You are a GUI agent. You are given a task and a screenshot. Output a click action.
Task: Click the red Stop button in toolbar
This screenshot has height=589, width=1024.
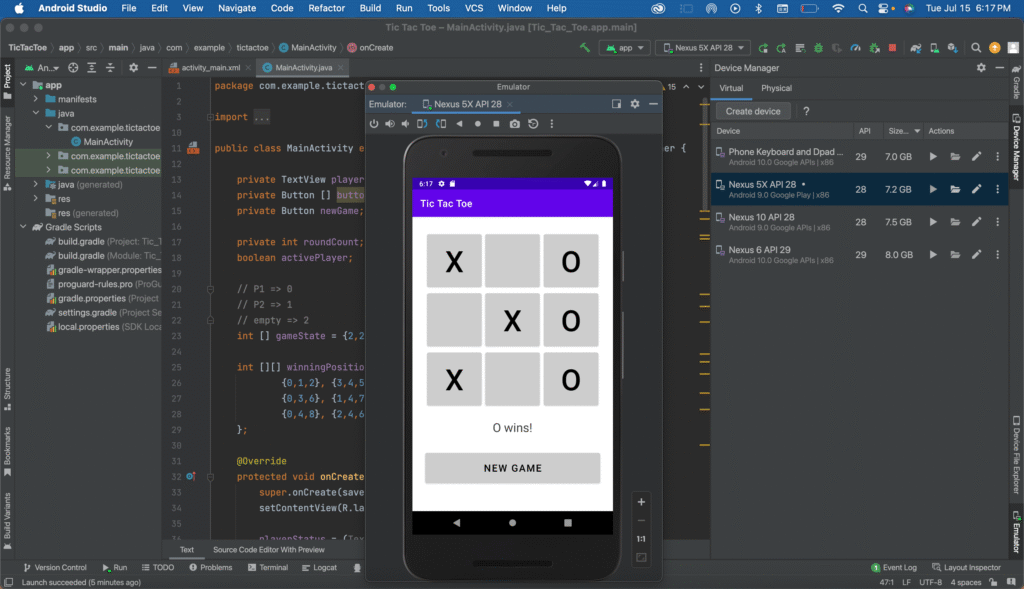891,47
